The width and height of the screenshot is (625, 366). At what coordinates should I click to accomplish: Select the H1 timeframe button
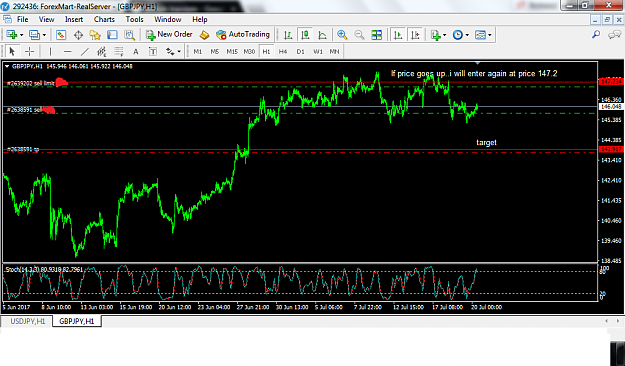[266, 51]
